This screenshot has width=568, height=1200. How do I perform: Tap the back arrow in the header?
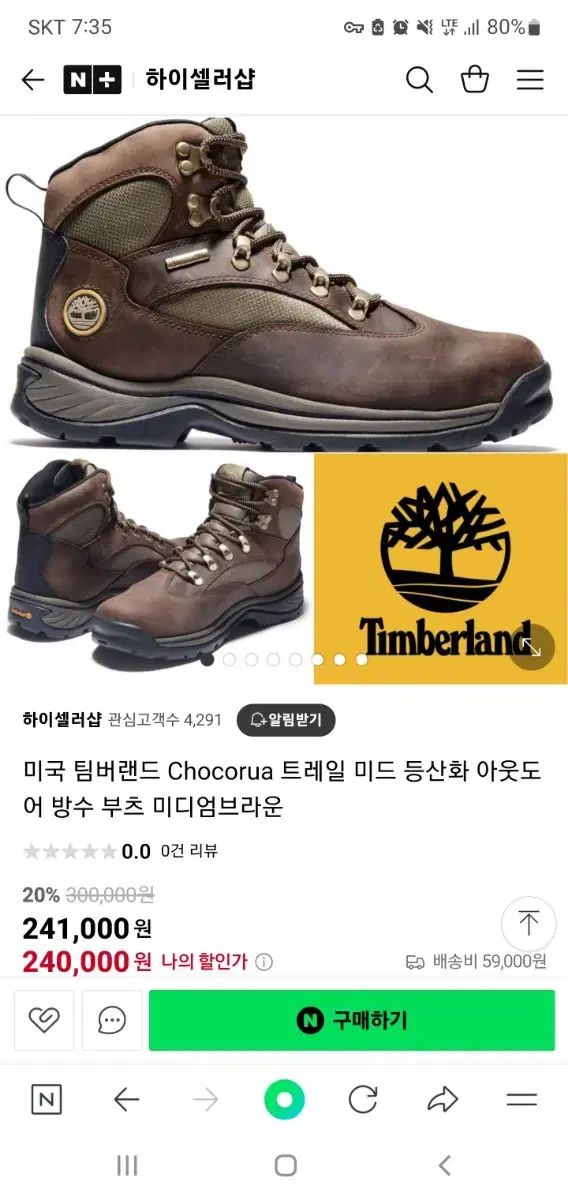pos(33,80)
